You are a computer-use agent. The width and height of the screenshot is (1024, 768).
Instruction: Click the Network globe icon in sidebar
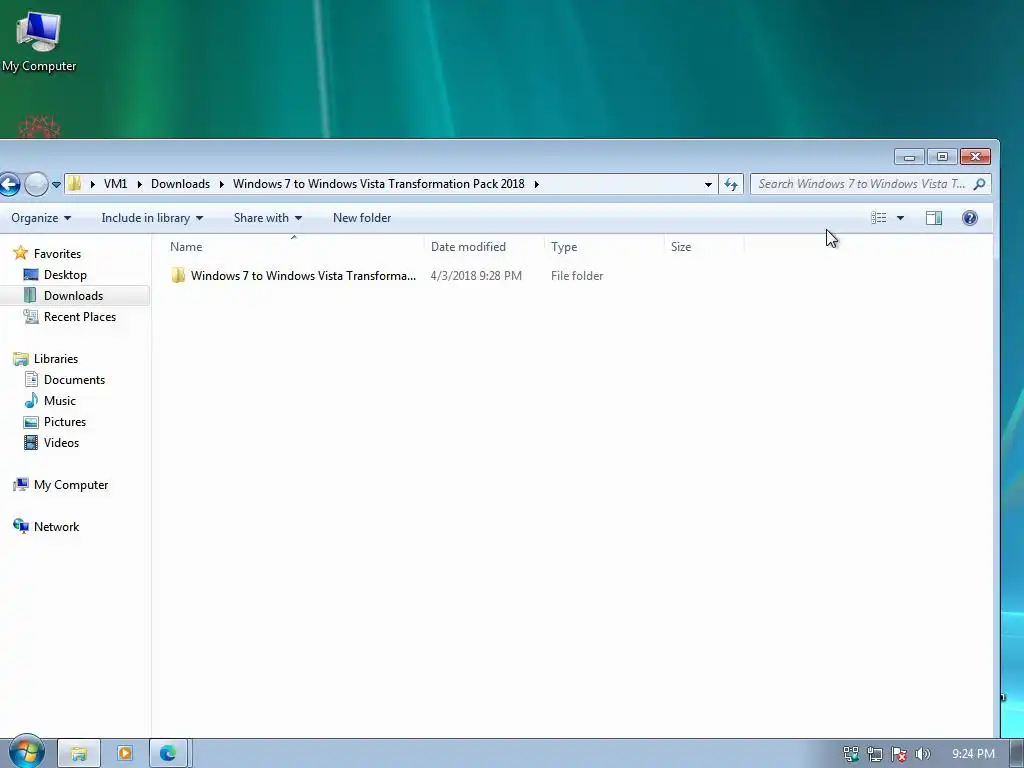click(21, 526)
